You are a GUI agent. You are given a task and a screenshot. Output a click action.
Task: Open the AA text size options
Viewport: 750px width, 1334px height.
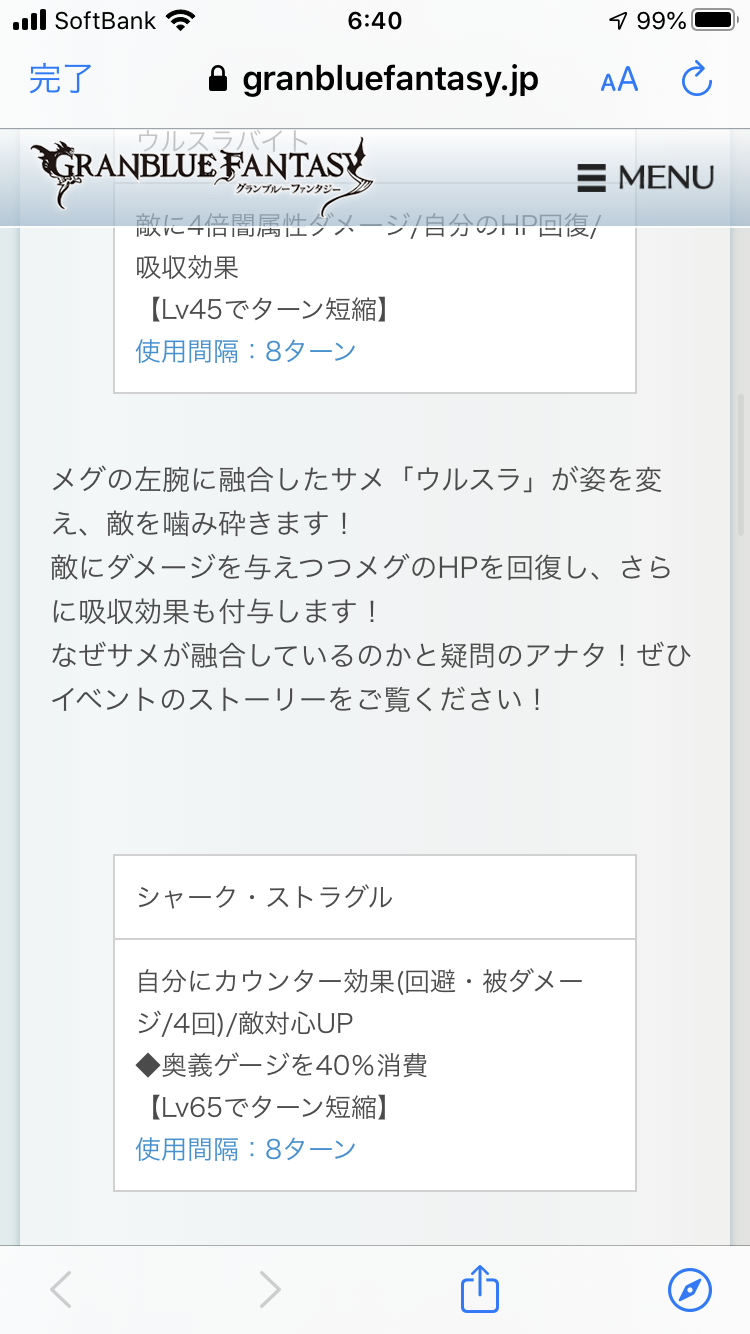point(619,80)
